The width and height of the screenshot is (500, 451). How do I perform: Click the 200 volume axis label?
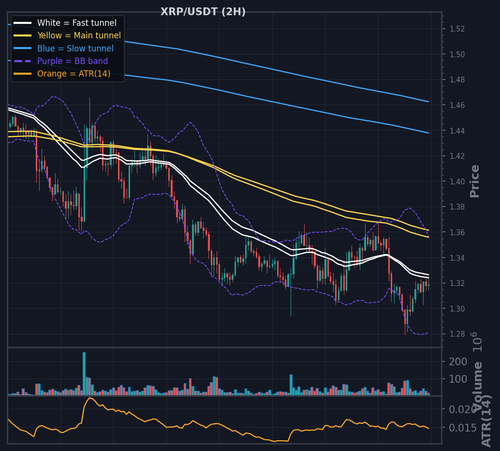458,361
